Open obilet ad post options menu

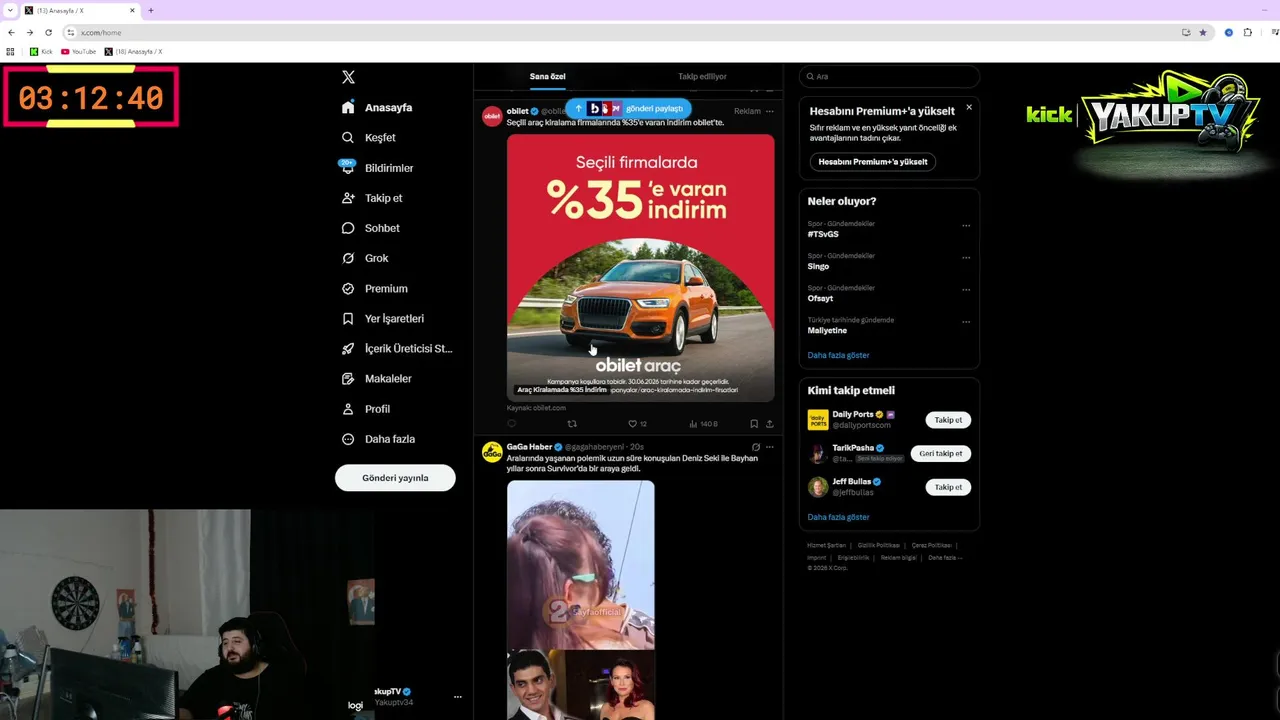tap(769, 111)
